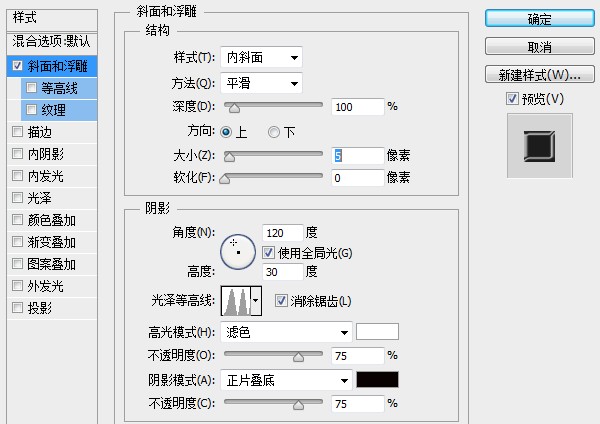The width and height of the screenshot is (600, 424).
Task: Enable the 外发光 style checkbox
Action: [x=17, y=285]
